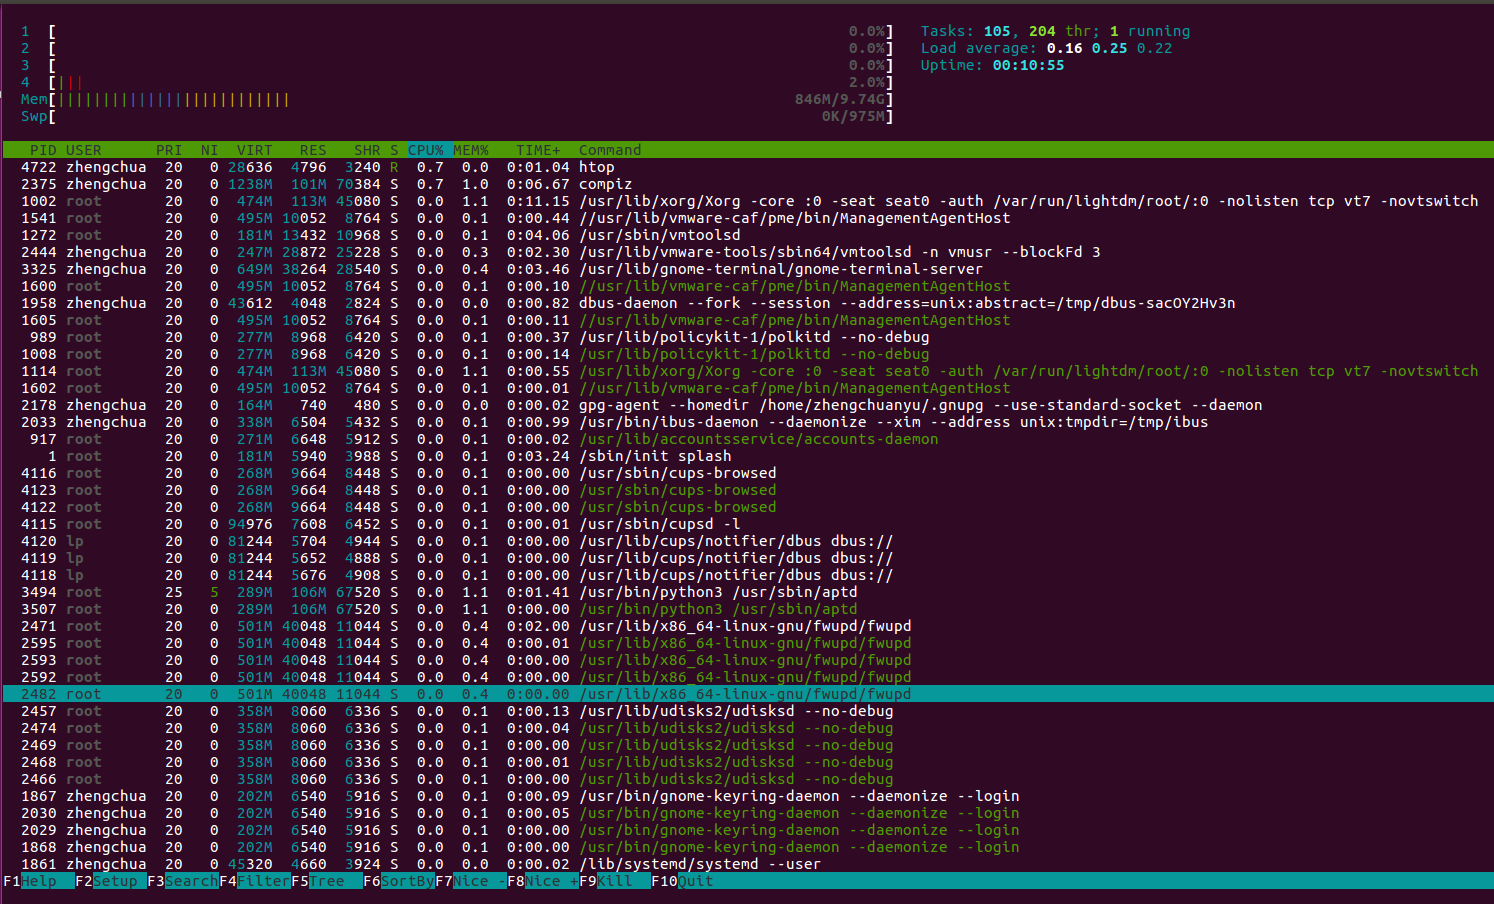
Task: Open Setup with F2 button
Action: click(x=111, y=881)
